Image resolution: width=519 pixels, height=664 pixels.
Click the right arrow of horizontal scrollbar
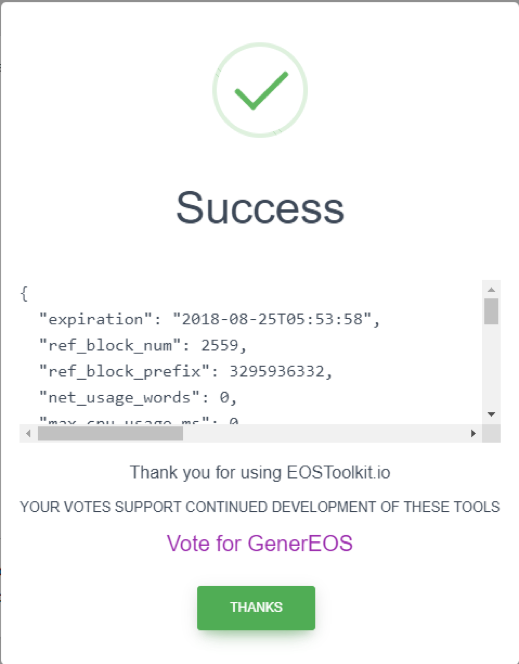pos(473,433)
